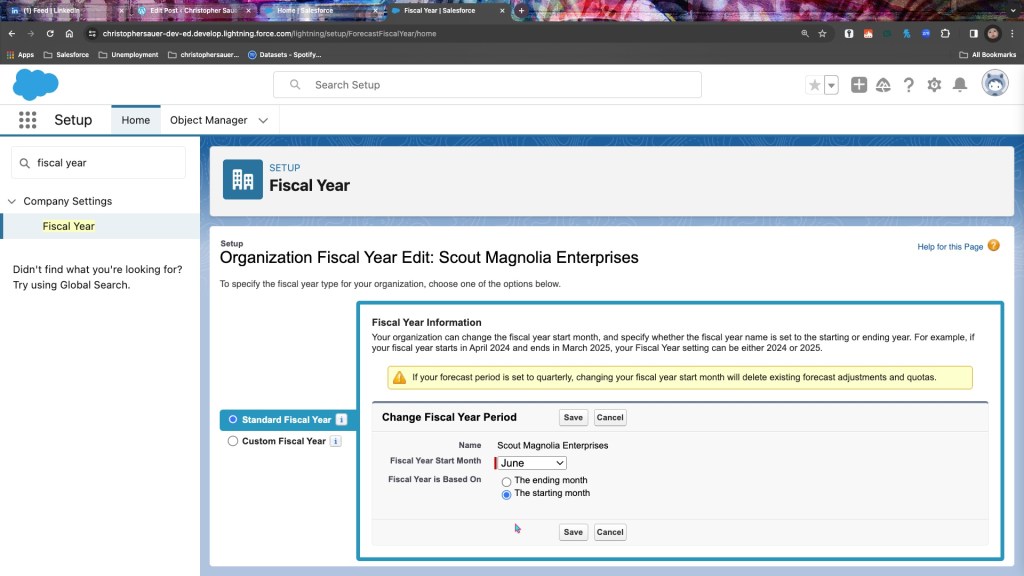The width and height of the screenshot is (1024, 576).
Task: Choose 'The ending month' radio button
Action: pos(506,481)
